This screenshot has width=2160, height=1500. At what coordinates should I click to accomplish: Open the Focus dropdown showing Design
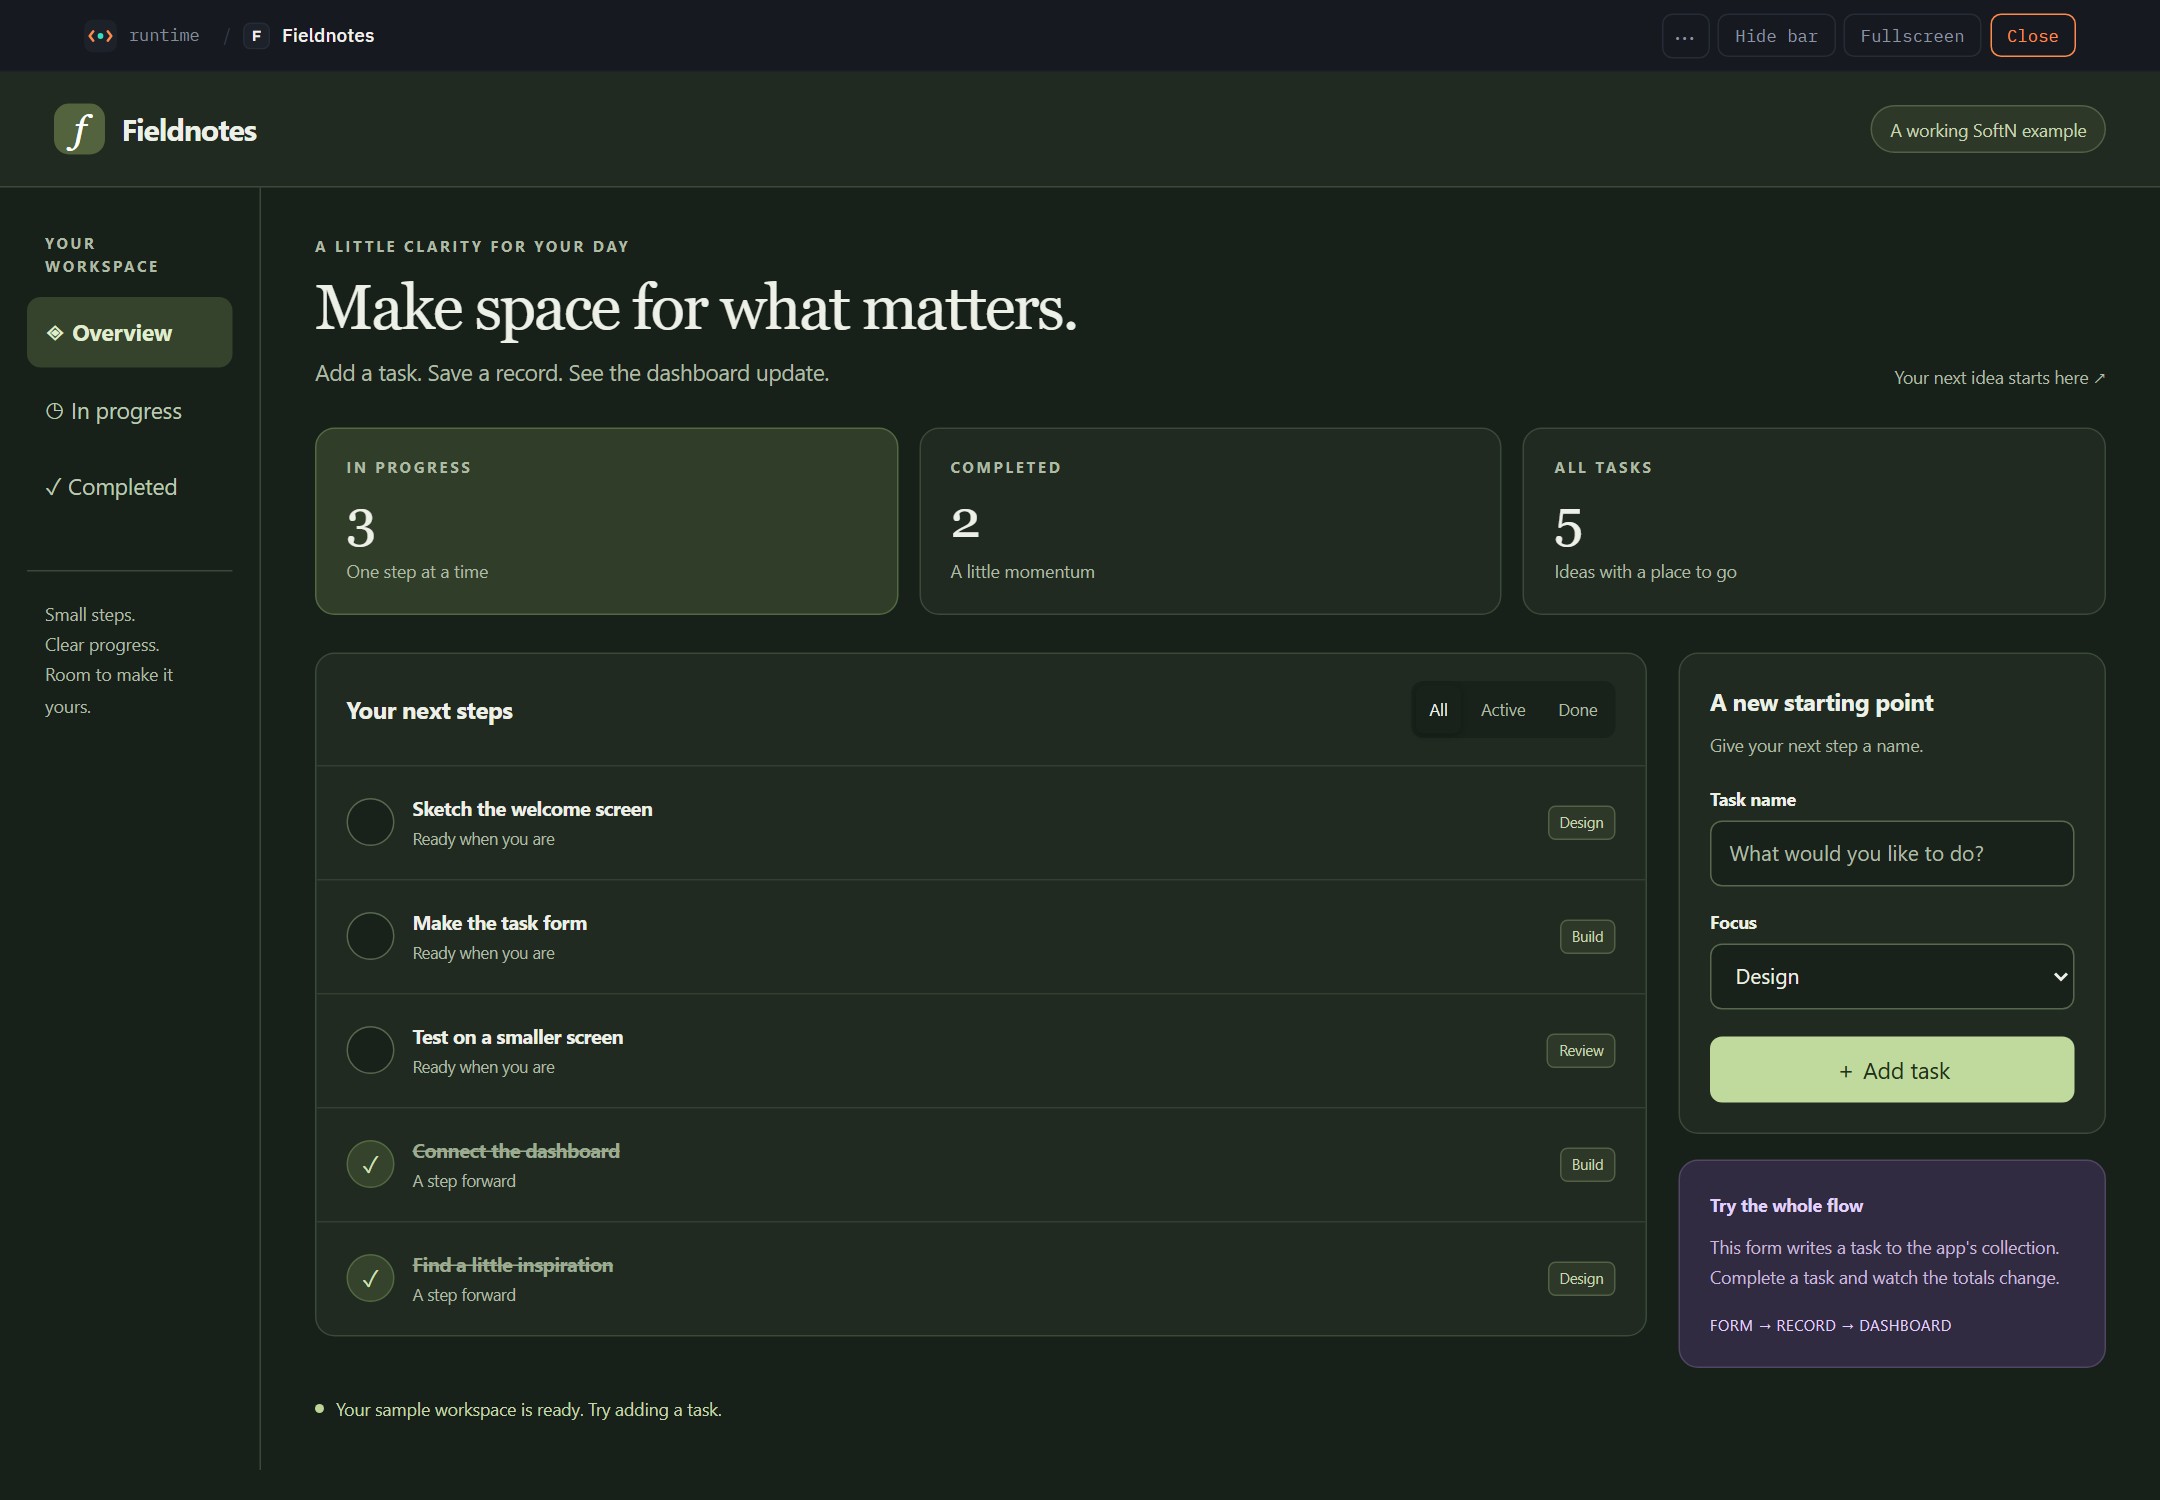pyautogui.click(x=1891, y=977)
